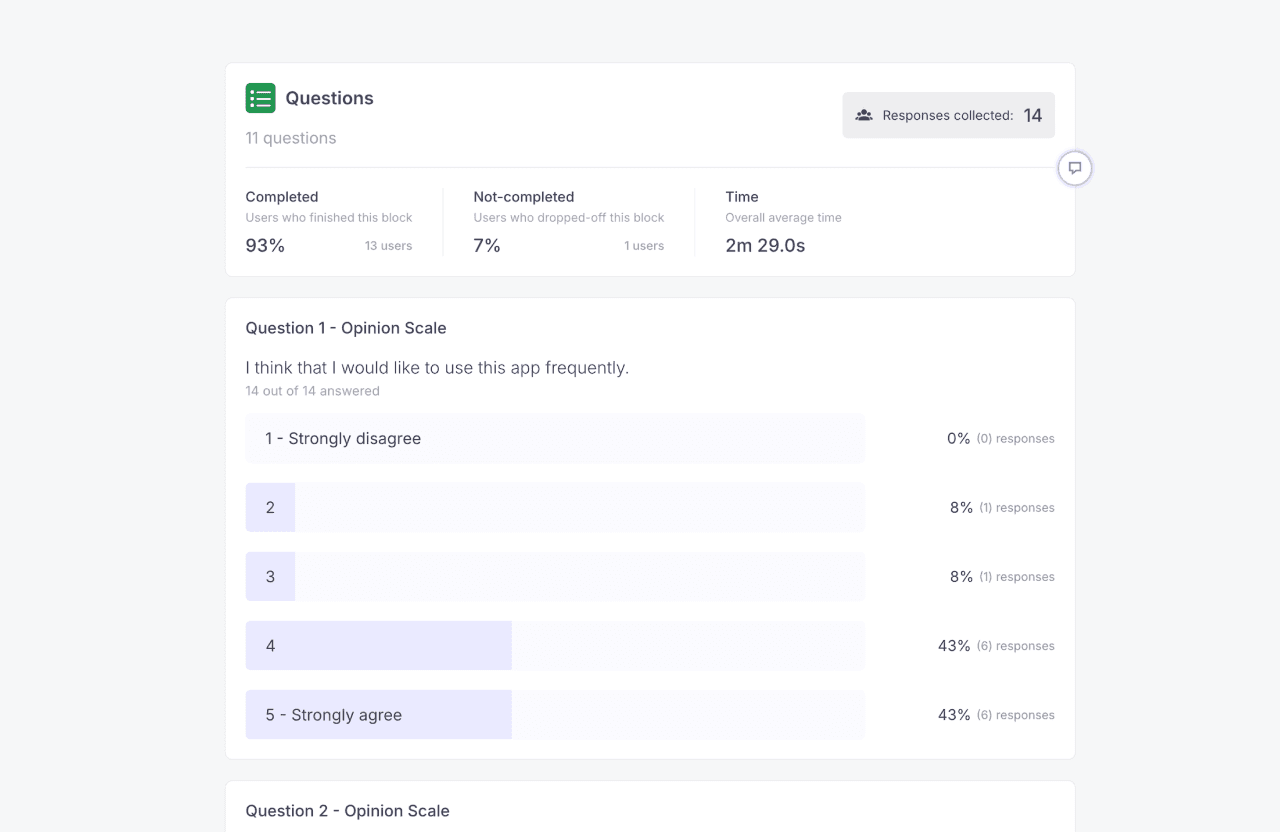Click the Questions title text
The image size is (1280, 832).
[x=329, y=98]
